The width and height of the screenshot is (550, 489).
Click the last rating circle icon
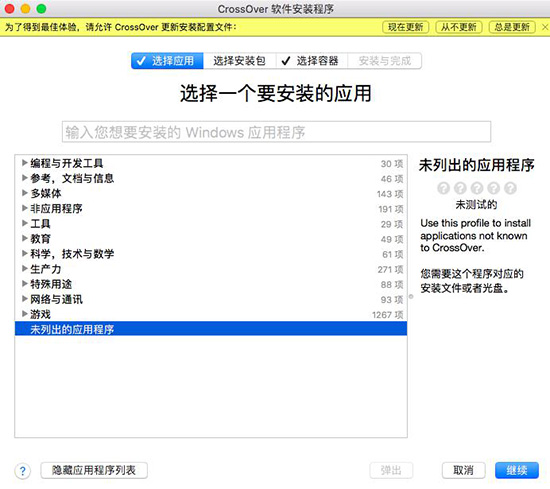tap(510, 188)
